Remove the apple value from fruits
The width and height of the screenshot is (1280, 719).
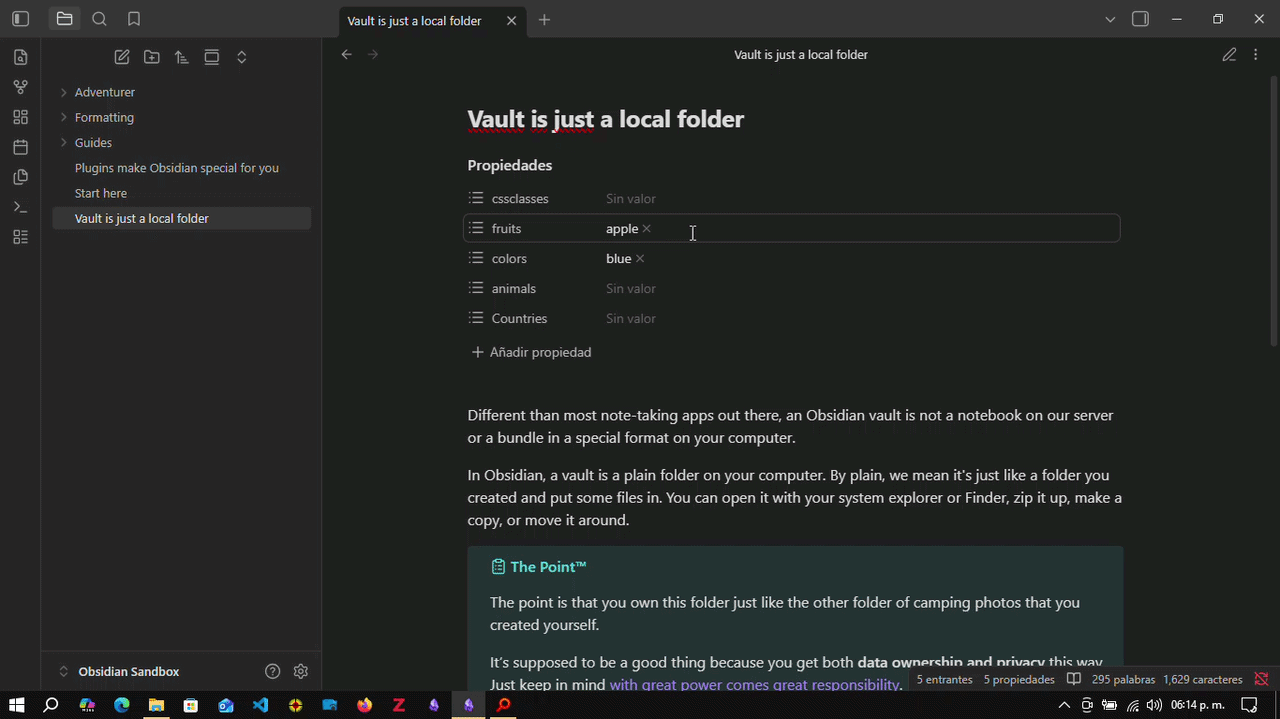coord(647,229)
